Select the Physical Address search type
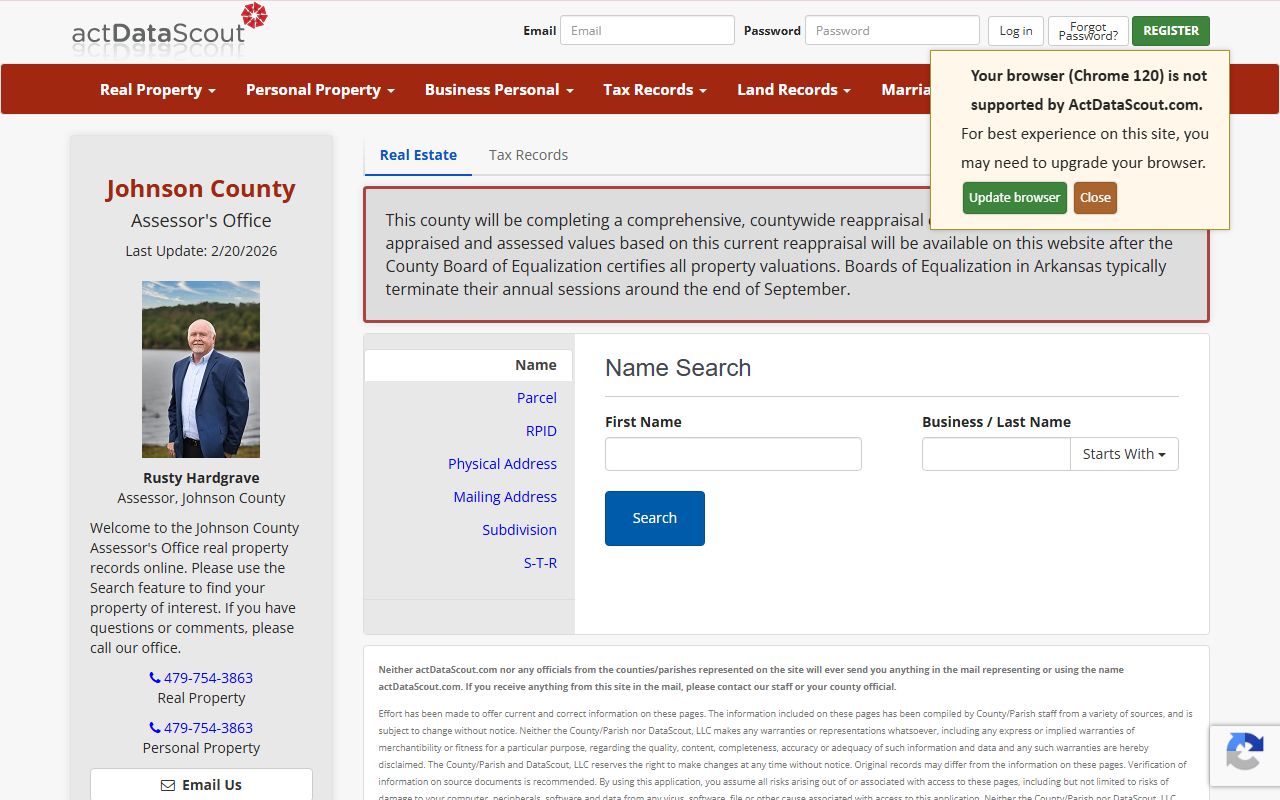Image resolution: width=1280 pixels, height=800 pixels. click(502, 464)
